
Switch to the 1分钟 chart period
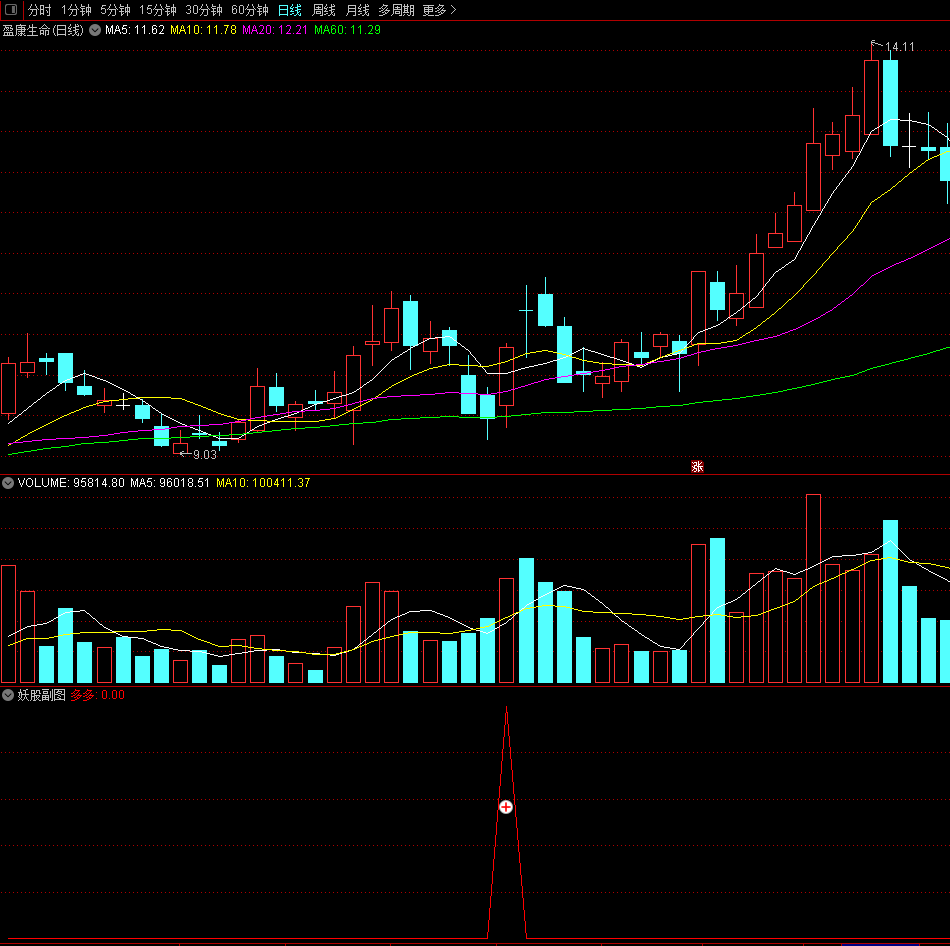[x=76, y=10]
